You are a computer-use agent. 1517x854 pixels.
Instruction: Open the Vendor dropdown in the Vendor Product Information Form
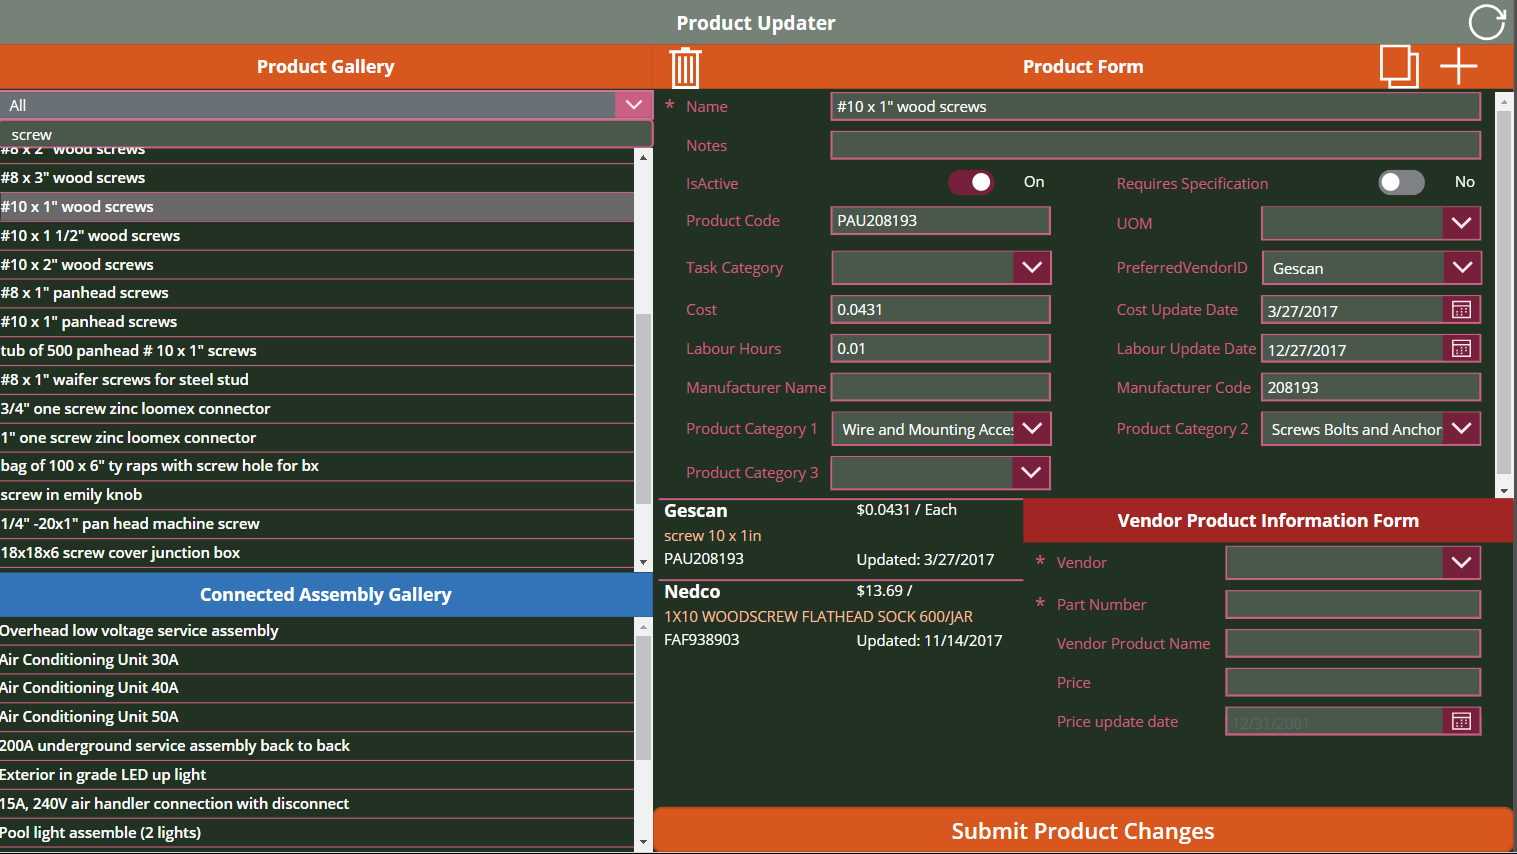(1463, 562)
